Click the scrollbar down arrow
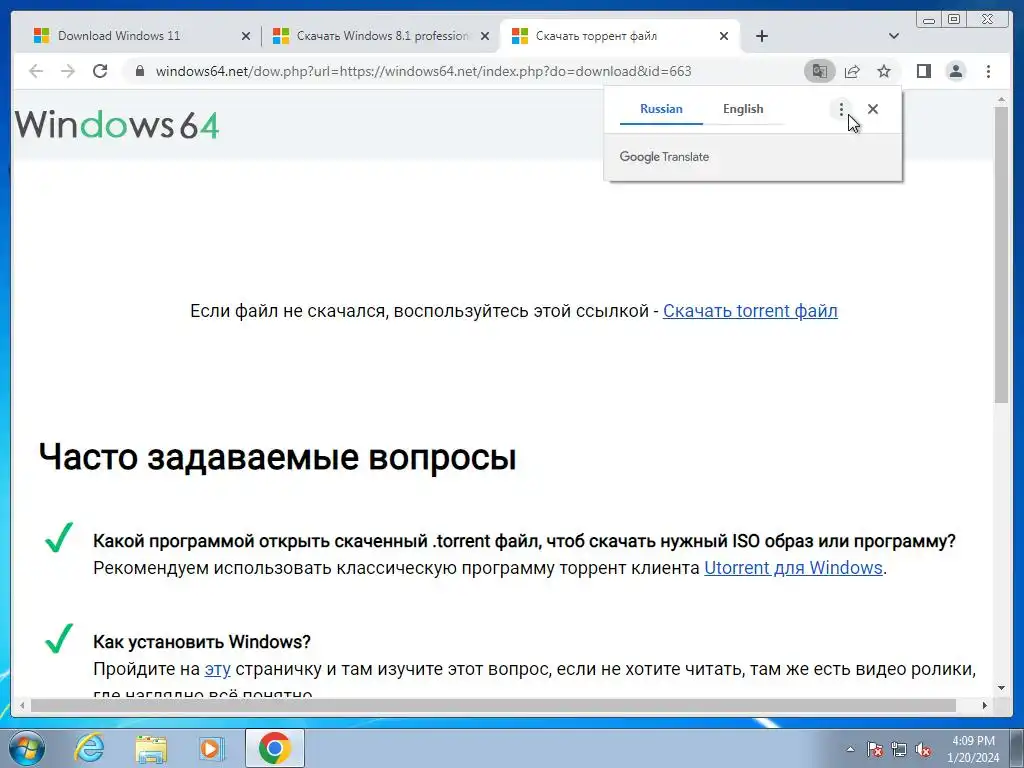Image resolution: width=1024 pixels, height=768 pixels. click(x=1002, y=688)
